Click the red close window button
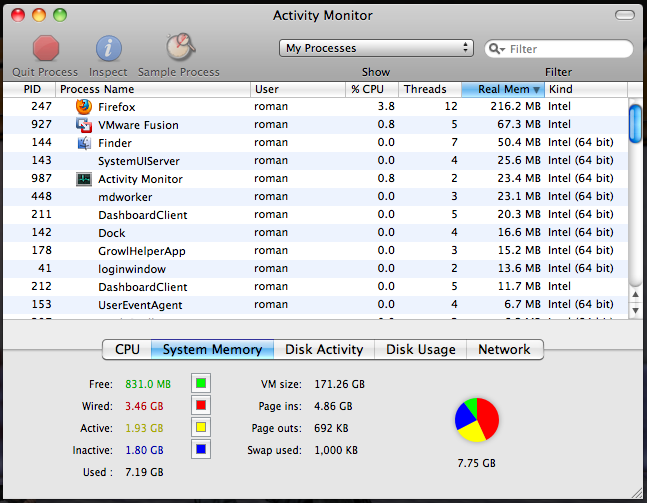 pos(18,15)
